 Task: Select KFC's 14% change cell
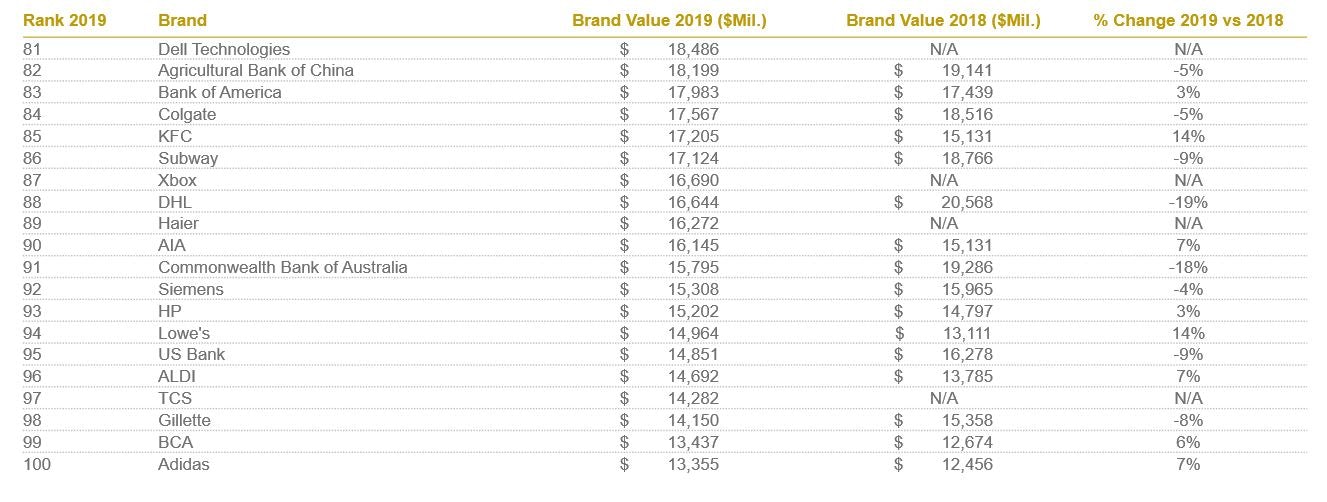click(x=1188, y=137)
